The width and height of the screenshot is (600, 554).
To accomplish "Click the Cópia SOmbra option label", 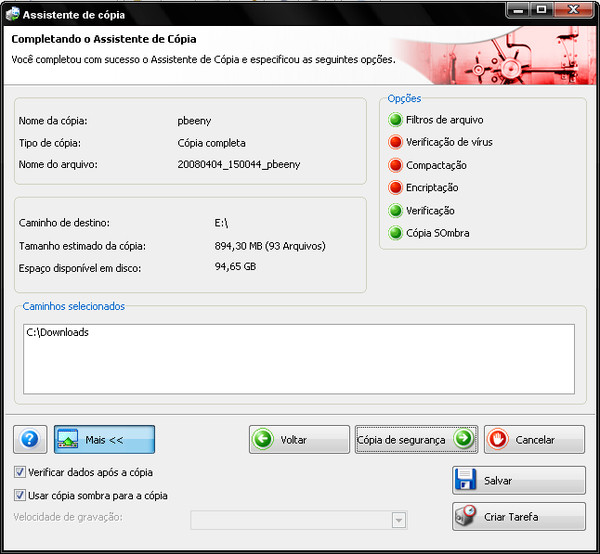I will coord(437,233).
